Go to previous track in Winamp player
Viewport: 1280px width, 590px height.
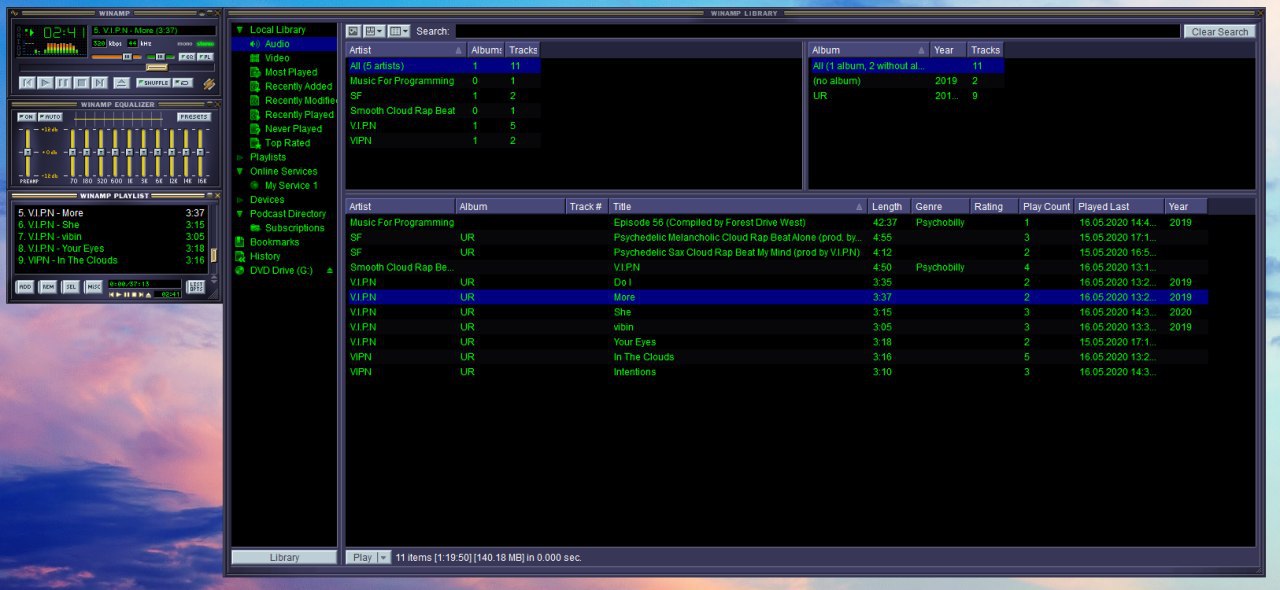point(27,83)
